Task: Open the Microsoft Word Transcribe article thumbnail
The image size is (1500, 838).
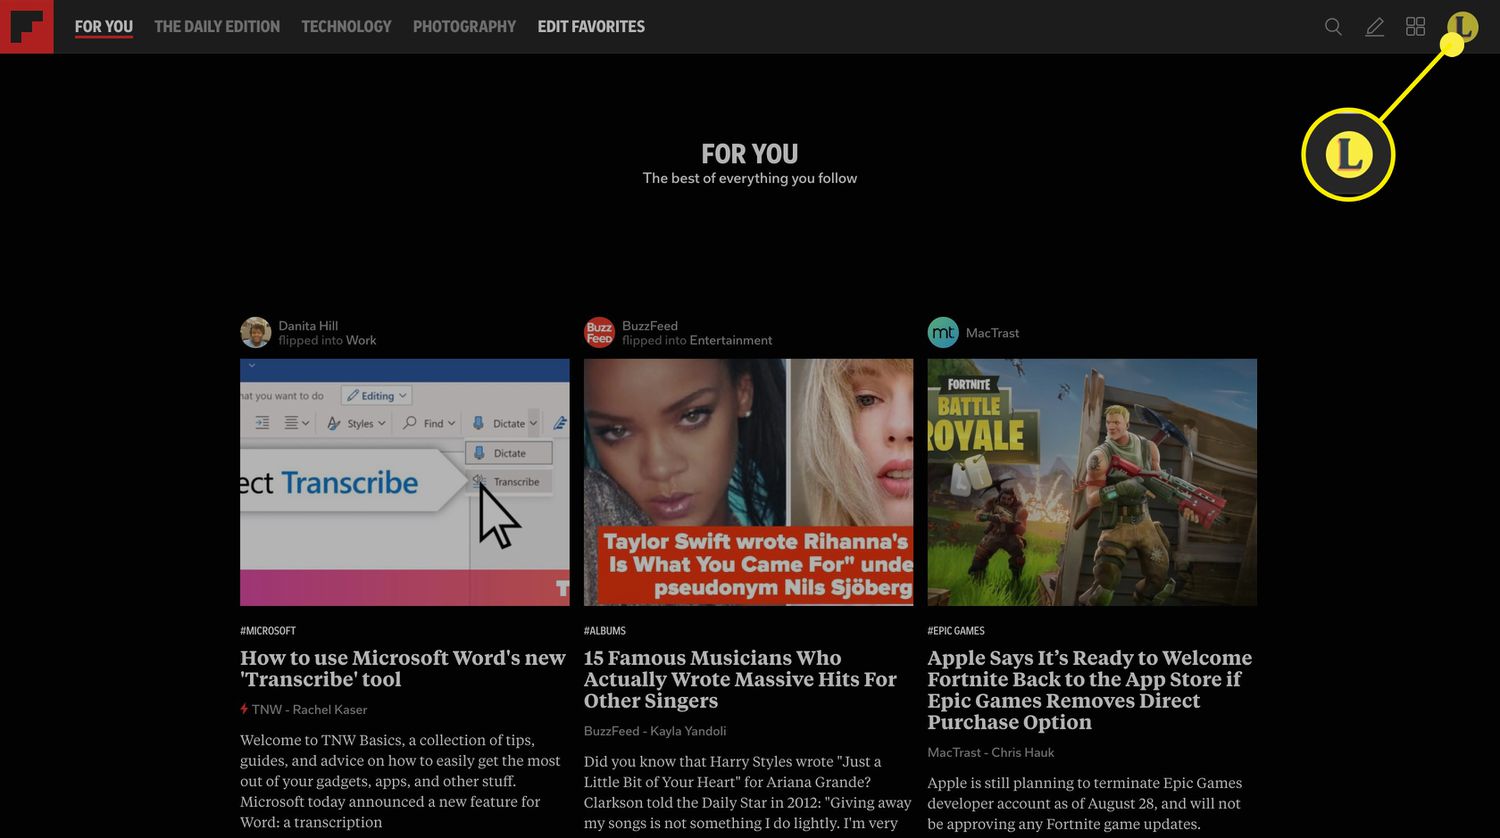Action: click(x=404, y=482)
